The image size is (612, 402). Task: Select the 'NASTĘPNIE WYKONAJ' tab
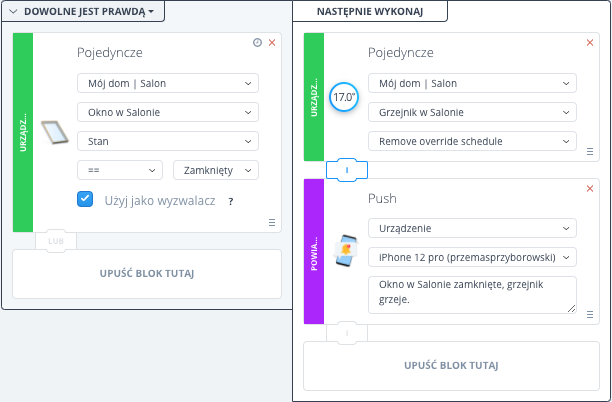click(x=370, y=11)
